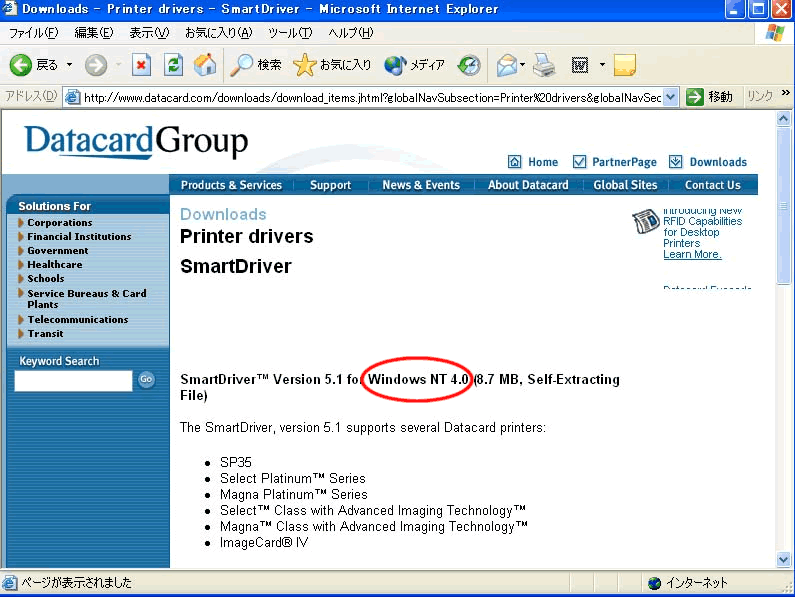Select Service Bureaus & Card Plants
This screenshot has height=597, width=795.
[87, 299]
